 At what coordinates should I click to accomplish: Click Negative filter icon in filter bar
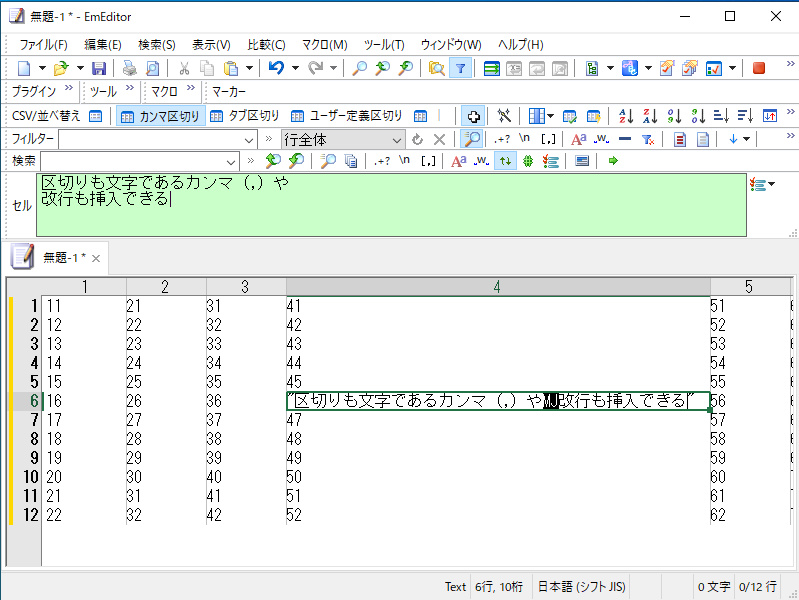pos(625,139)
